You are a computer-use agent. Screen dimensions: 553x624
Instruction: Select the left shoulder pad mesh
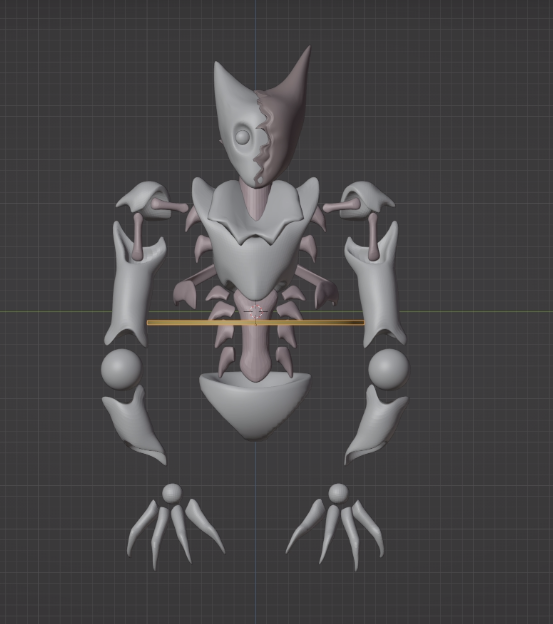(x=145, y=199)
